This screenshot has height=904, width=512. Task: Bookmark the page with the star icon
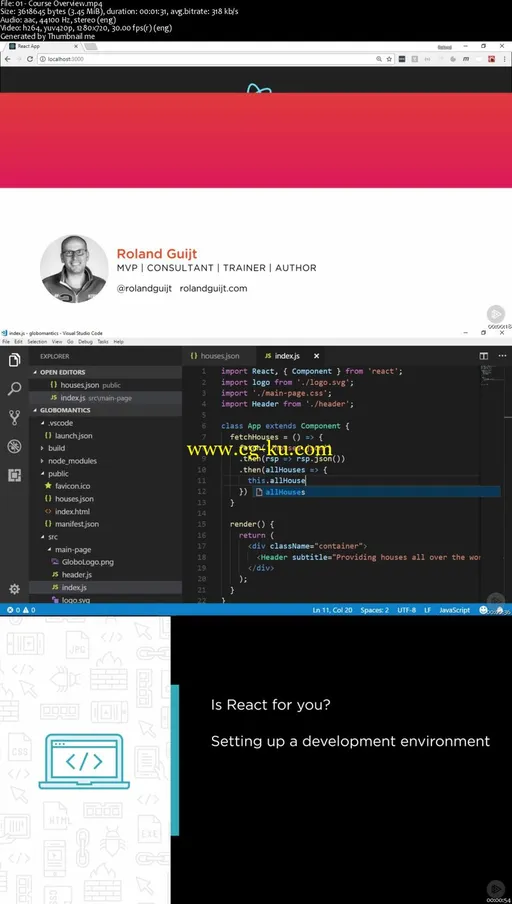click(x=389, y=59)
